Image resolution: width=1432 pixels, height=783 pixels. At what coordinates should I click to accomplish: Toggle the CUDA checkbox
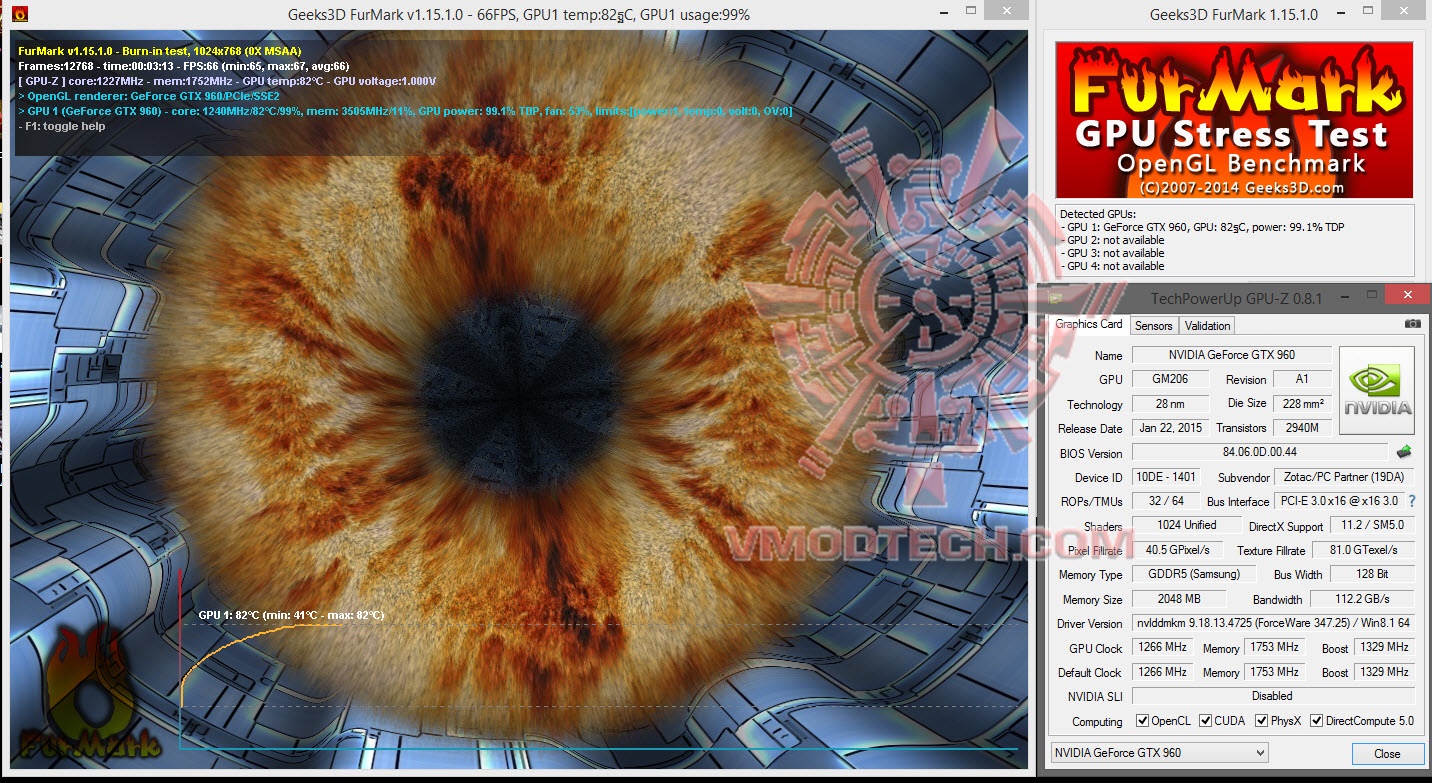click(1206, 721)
